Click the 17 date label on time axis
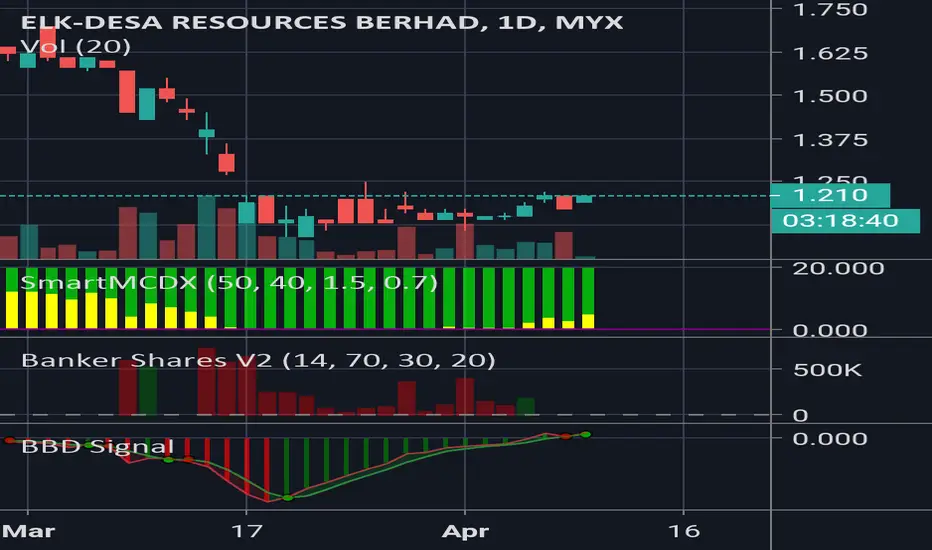Screen dimensions: 932x550 (x=247, y=530)
